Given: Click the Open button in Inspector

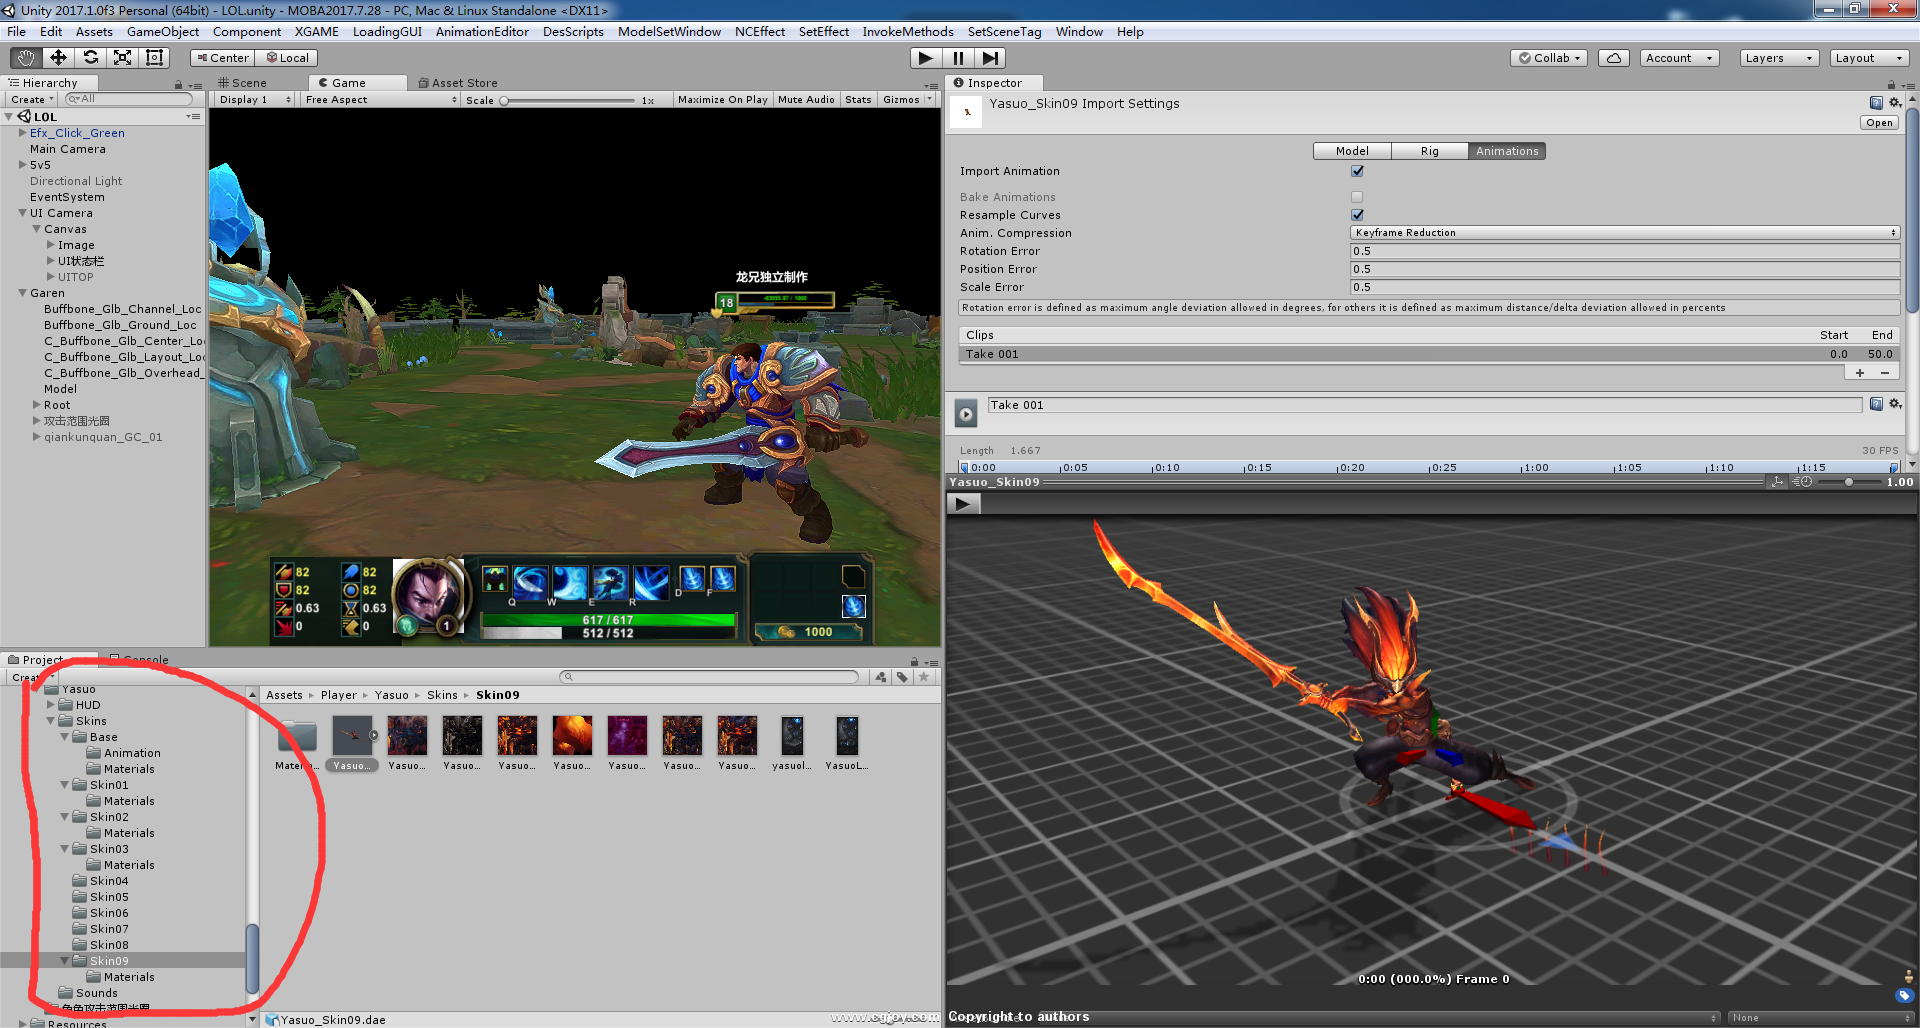Looking at the screenshot, I should click(1879, 123).
